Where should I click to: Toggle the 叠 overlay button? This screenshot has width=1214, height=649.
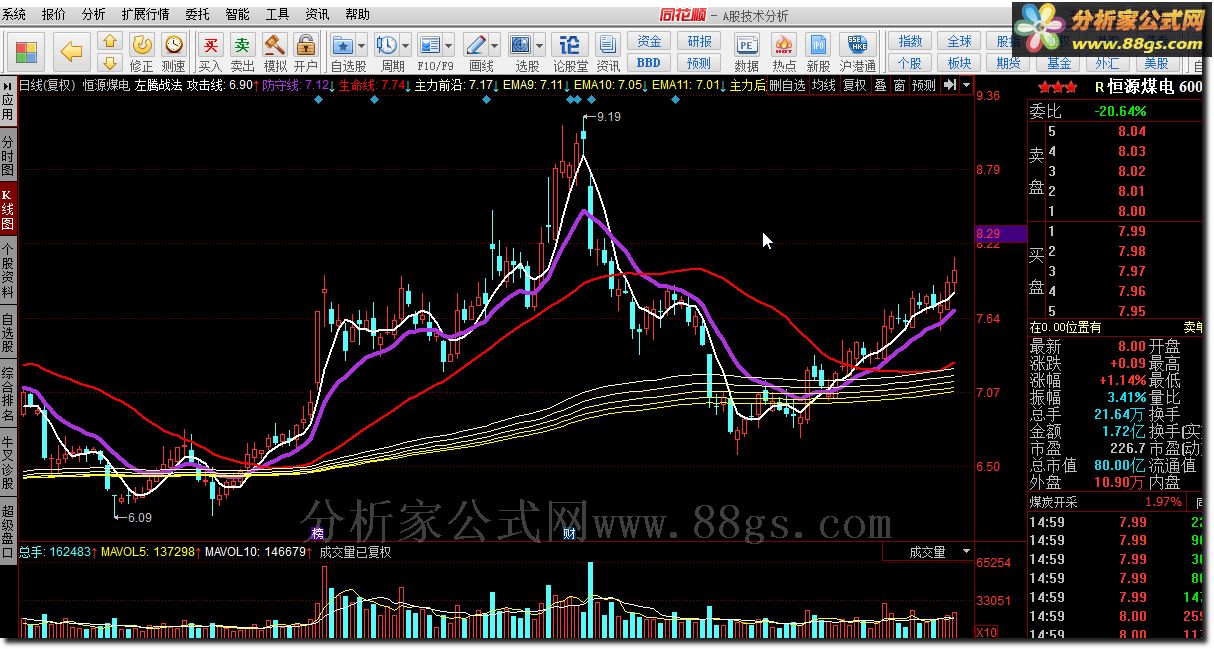(880, 85)
